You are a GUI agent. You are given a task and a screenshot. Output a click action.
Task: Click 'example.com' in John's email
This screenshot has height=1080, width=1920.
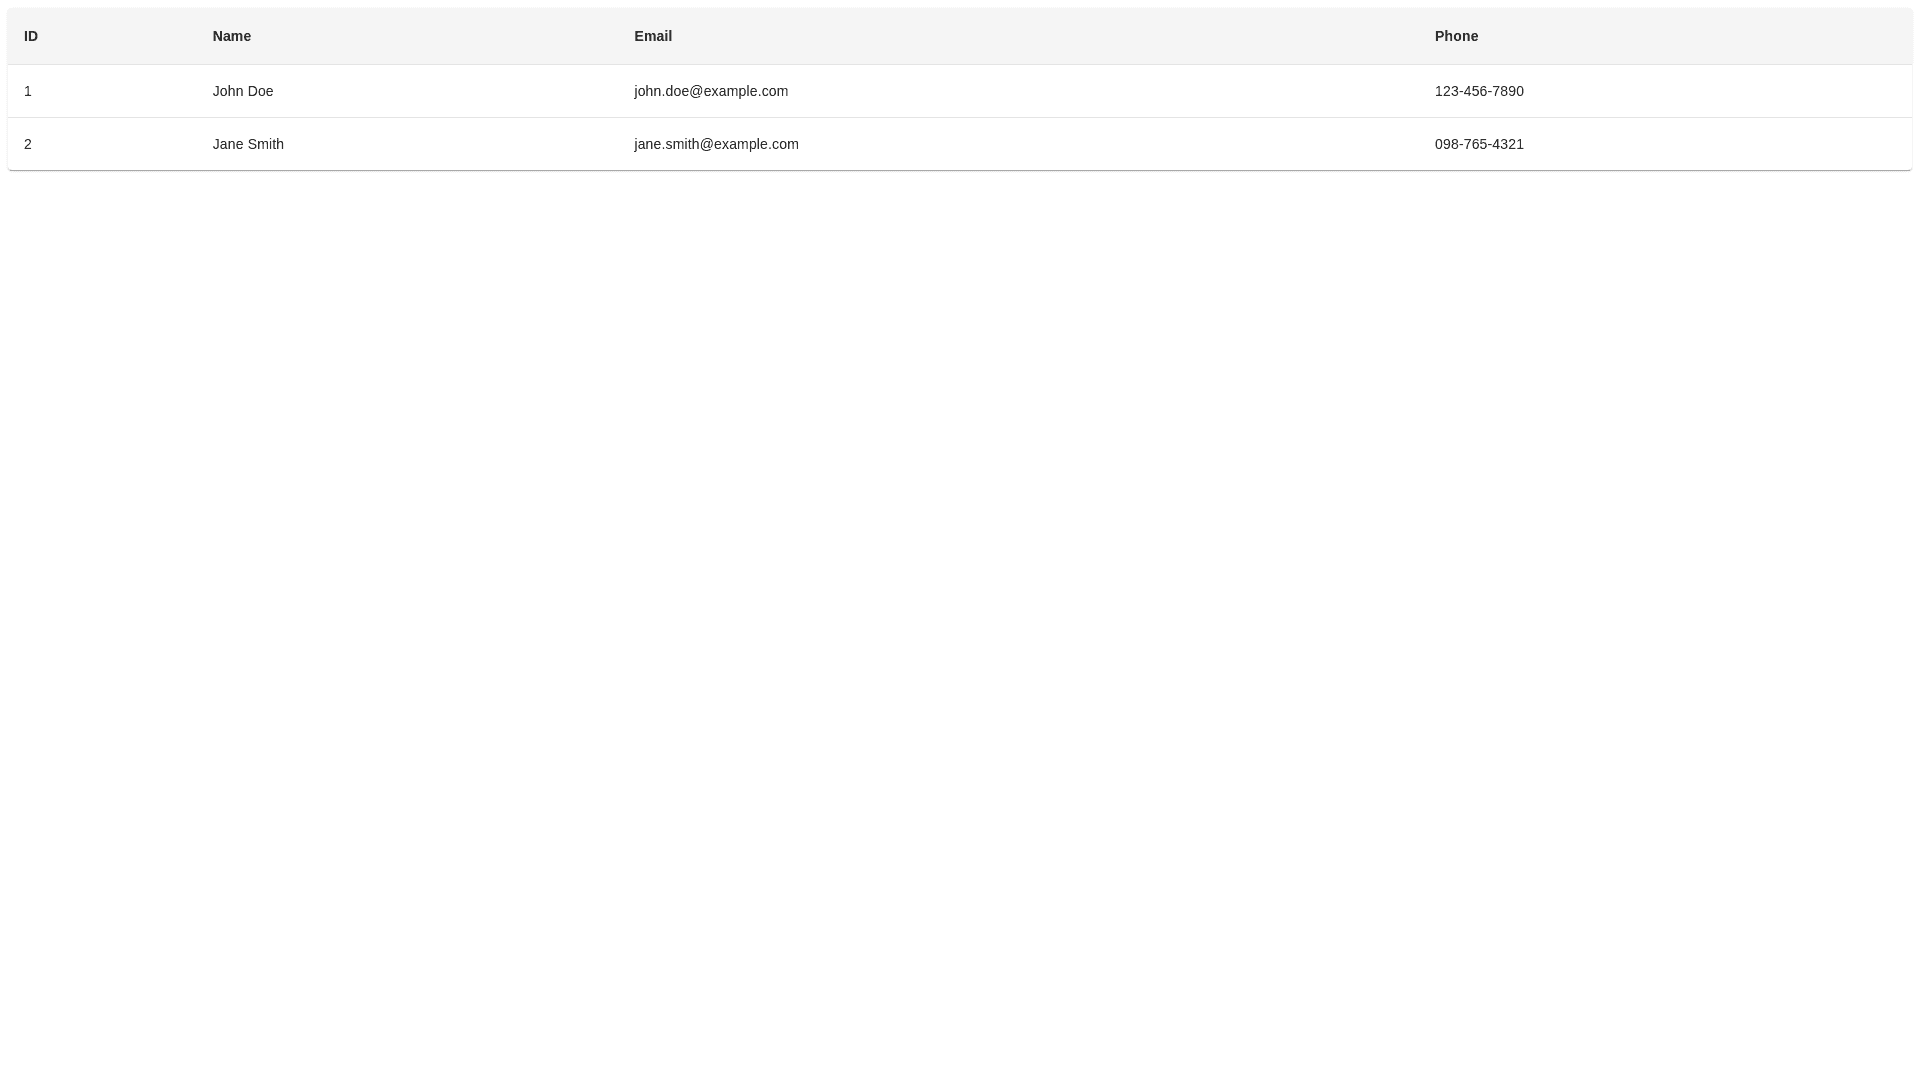[746, 91]
